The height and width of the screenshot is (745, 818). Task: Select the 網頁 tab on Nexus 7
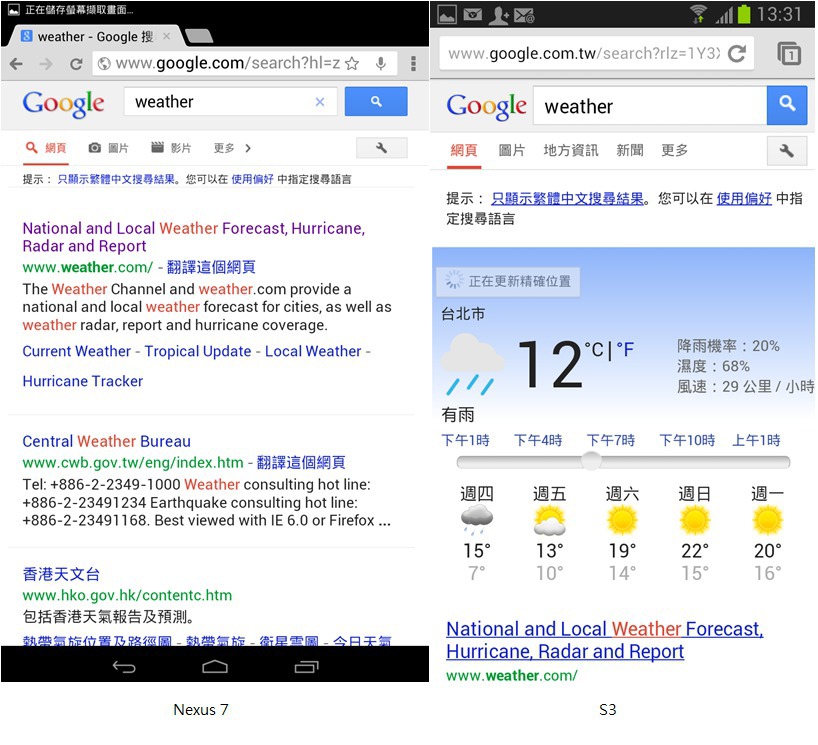pos(46,148)
